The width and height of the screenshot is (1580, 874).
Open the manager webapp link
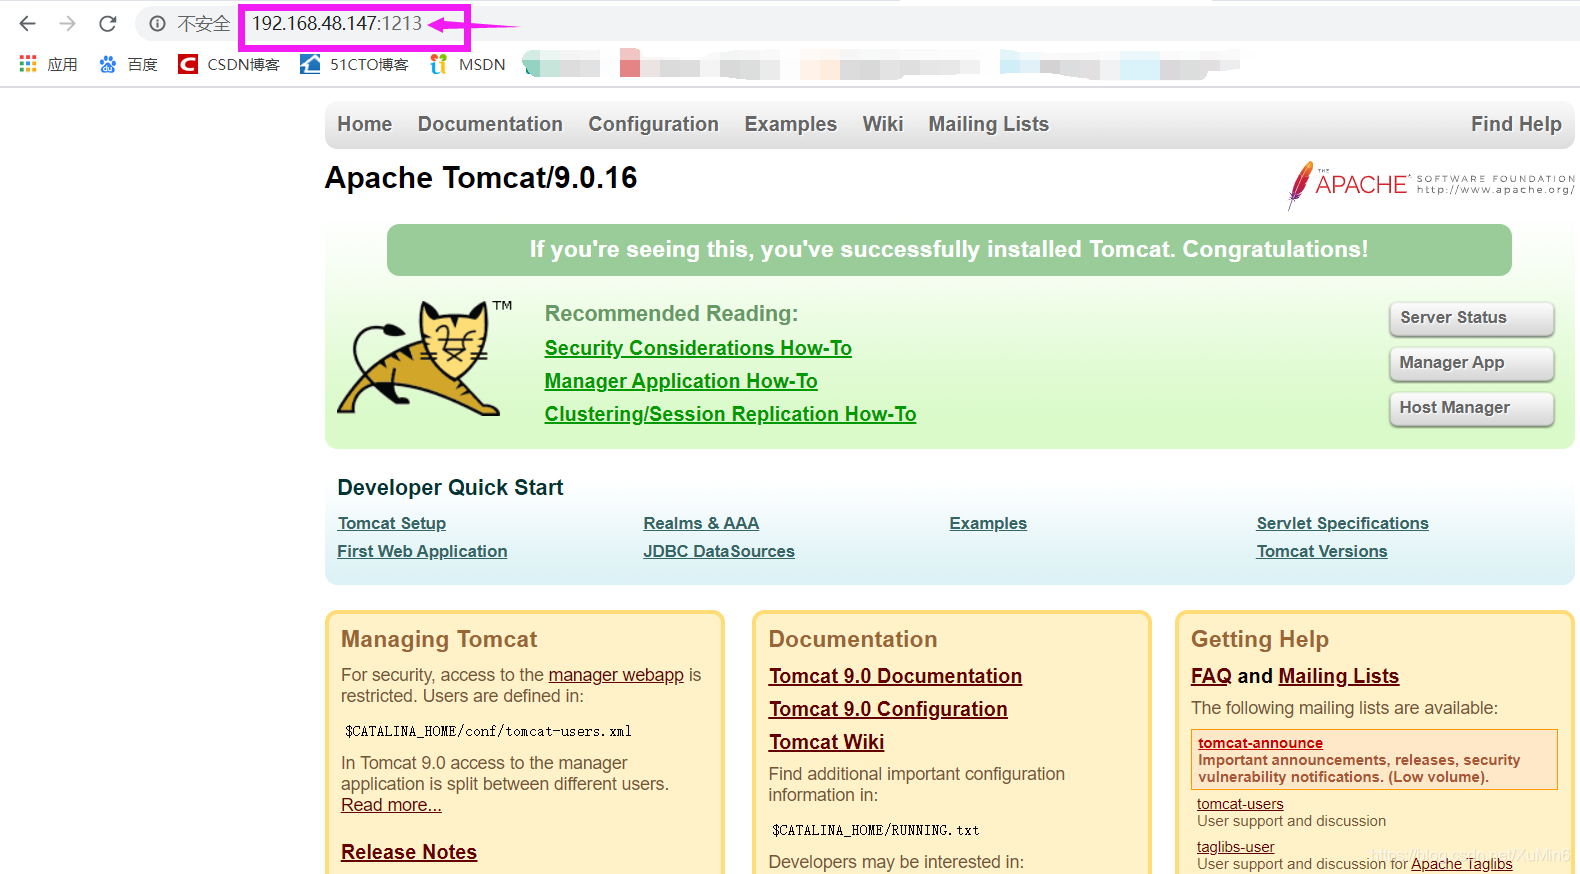[616, 675]
